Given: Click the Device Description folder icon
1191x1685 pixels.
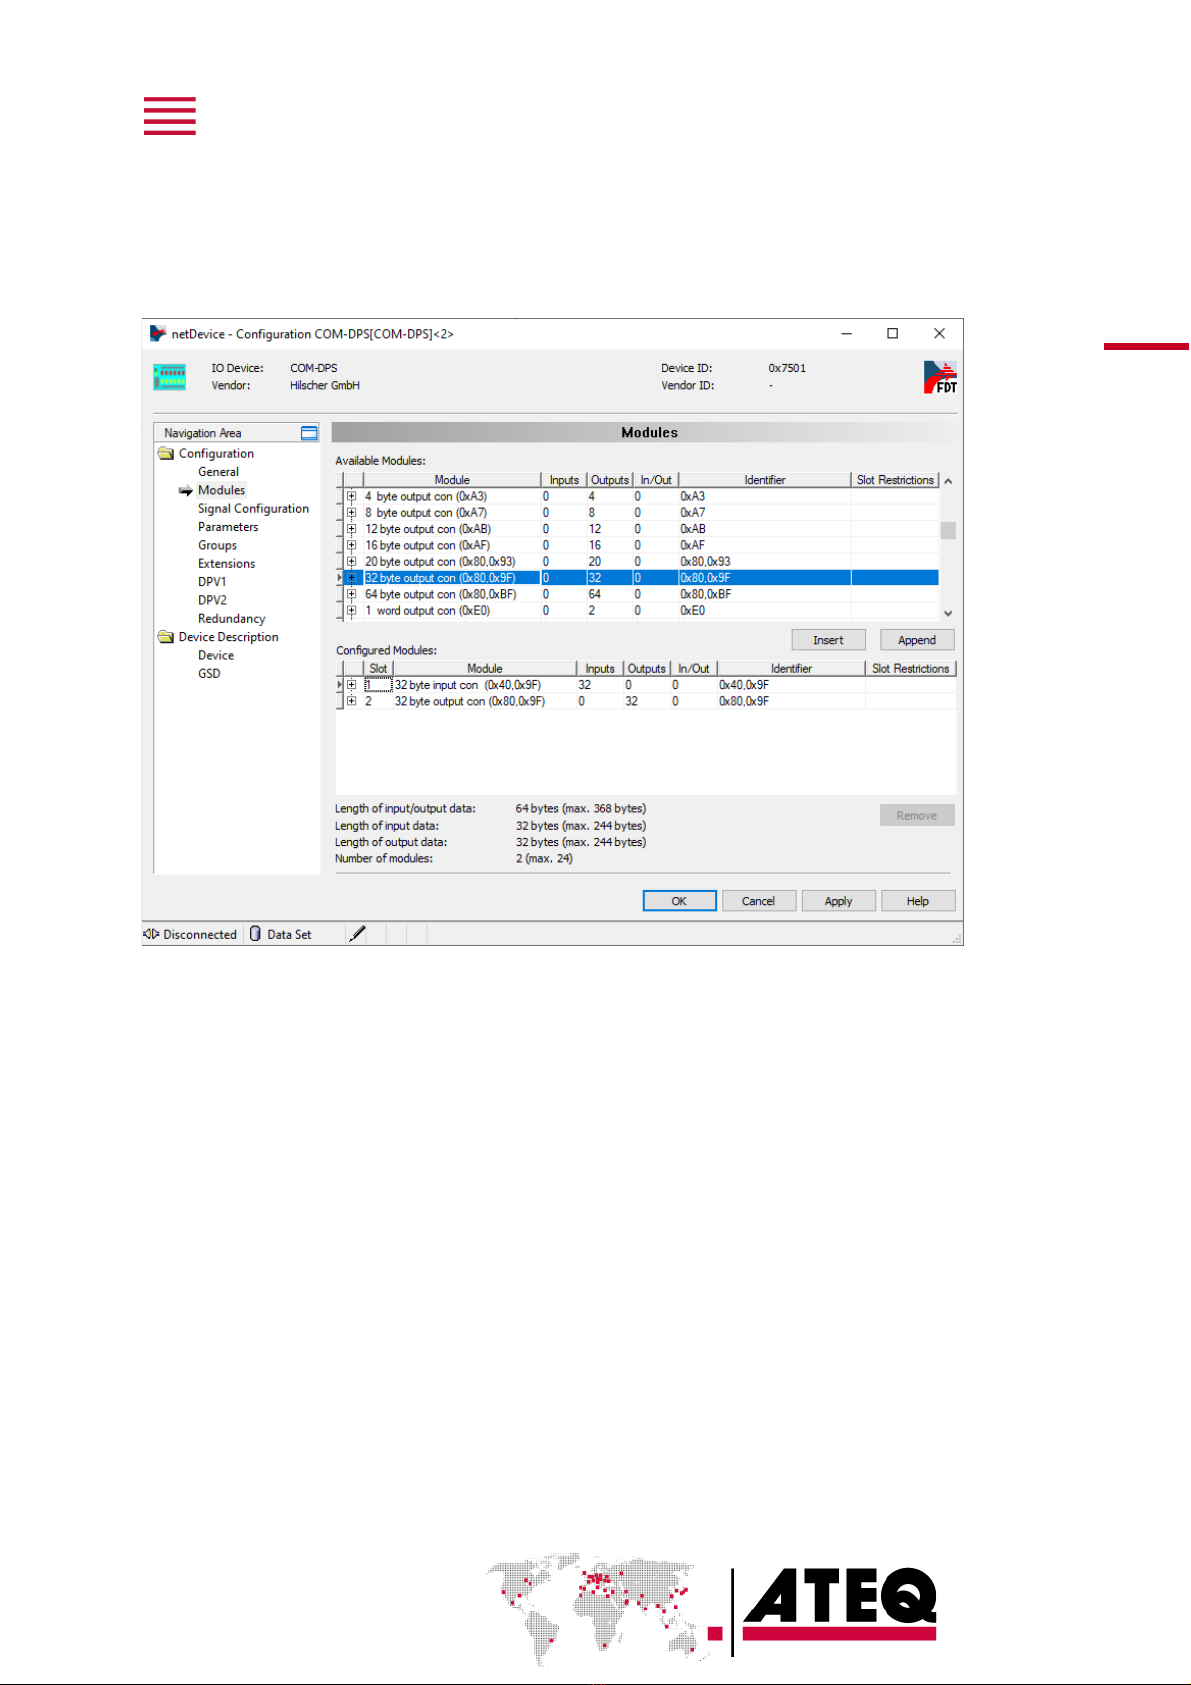Looking at the screenshot, I should [x=166, y=637].
